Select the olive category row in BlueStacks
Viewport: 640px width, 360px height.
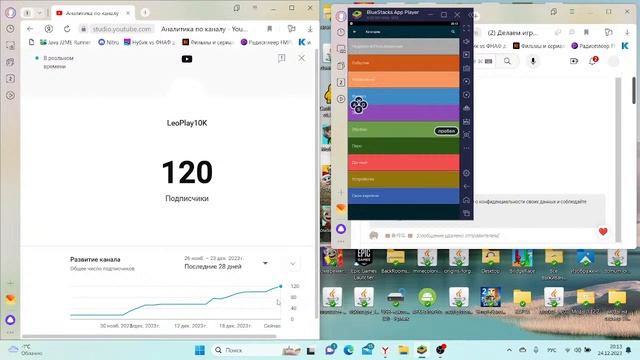coord(403,179)
